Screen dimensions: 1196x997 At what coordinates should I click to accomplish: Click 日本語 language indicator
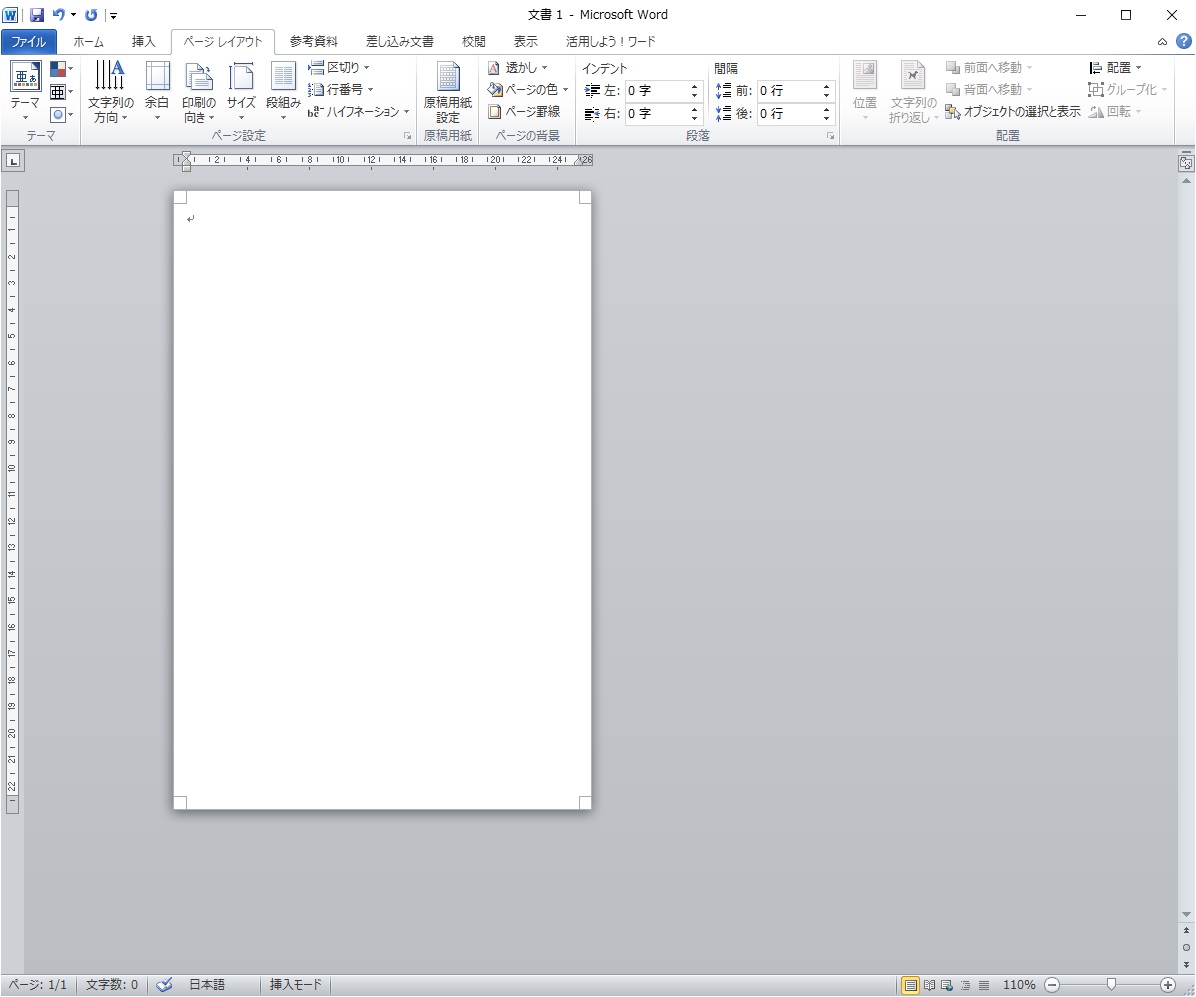(x=207, y=985)
